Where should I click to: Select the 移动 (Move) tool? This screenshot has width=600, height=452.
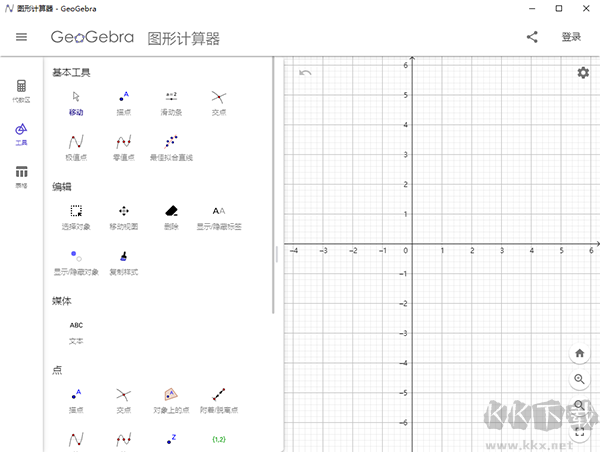[x=76, y=103]
